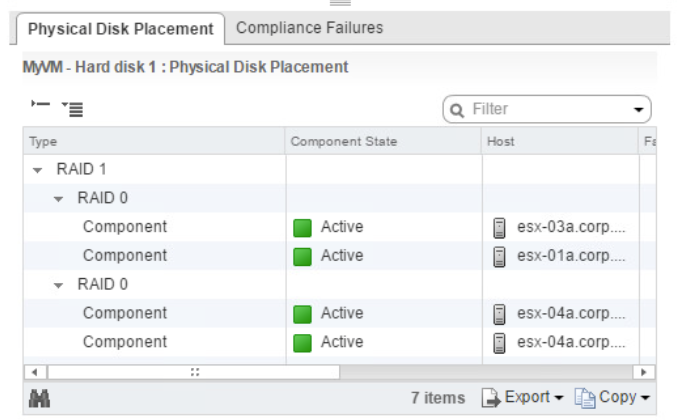Click the host icon for esx-01a
The height and width of the screenshot is (420, 678).
click(499, 256)
